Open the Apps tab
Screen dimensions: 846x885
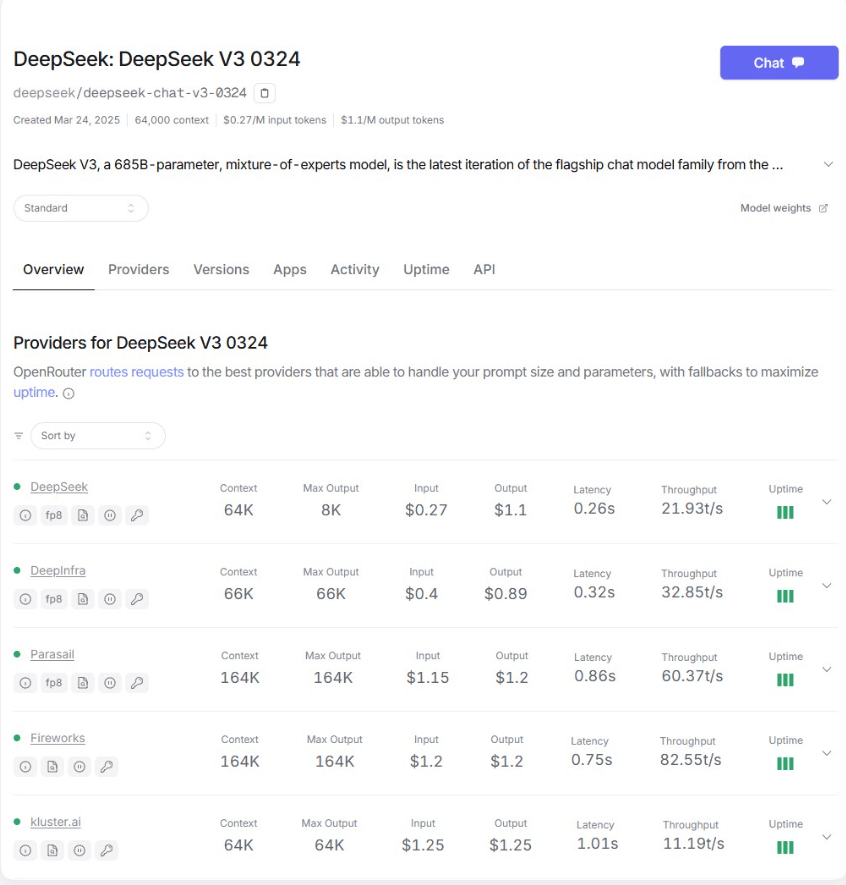click(290, 270)
